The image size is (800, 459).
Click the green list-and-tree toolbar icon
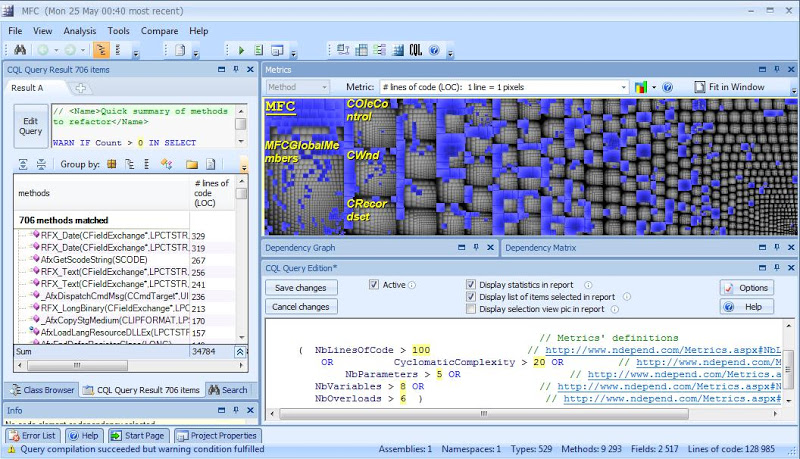[x=379, y=50]
